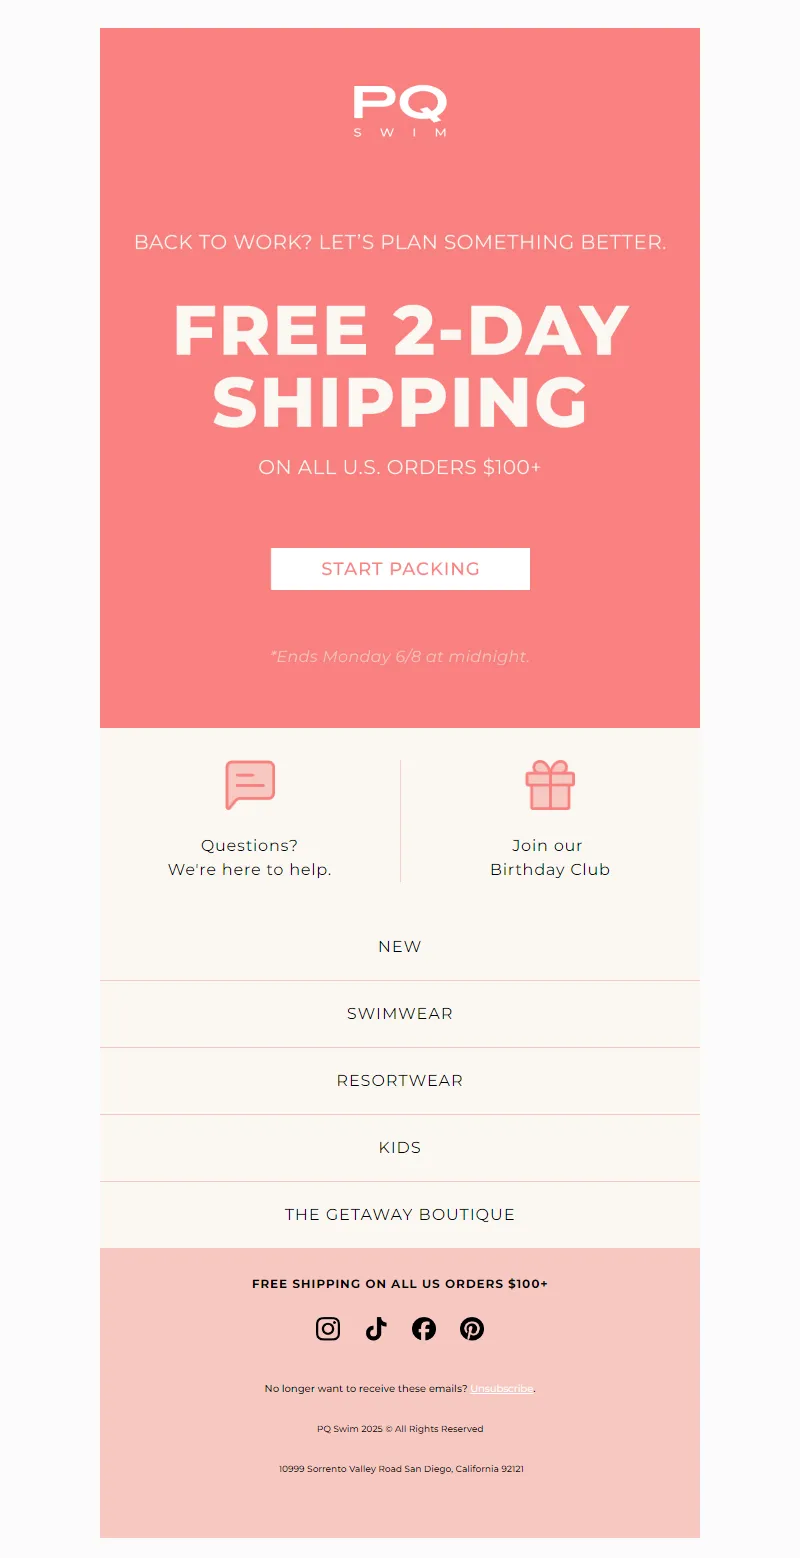Open the Facebook social icon
Screen dimensions: 800x1558
tap(424, 1329)
